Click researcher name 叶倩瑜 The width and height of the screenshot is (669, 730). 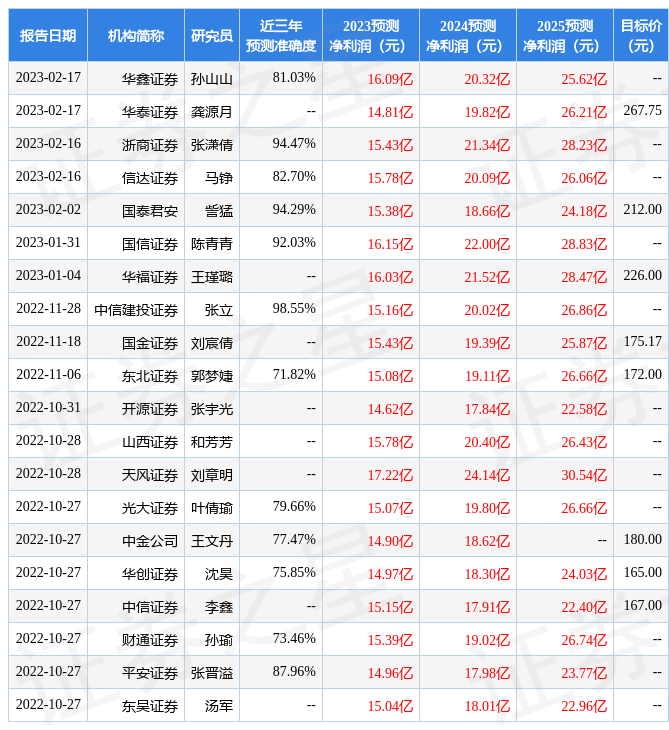pyautogui.click(x=212, y=508)
